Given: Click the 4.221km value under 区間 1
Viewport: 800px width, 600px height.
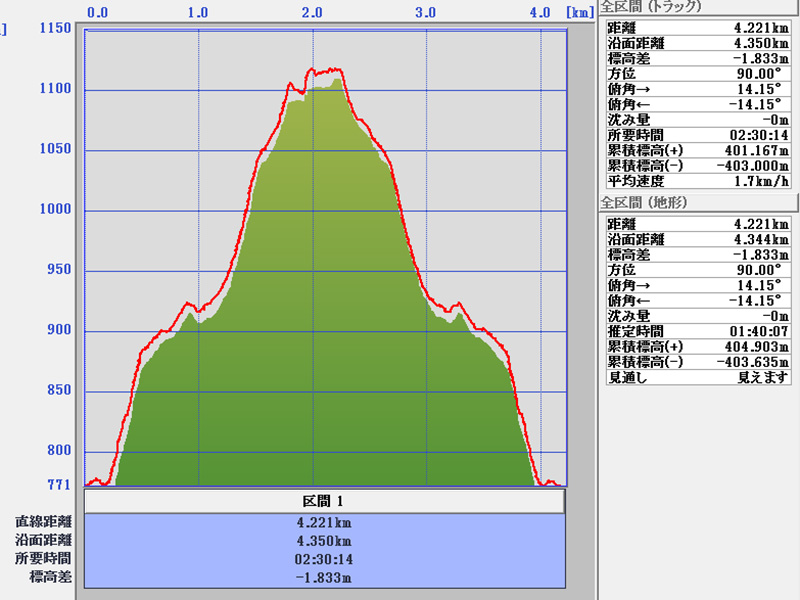Looking at the screenshot, I should (325, 522).
